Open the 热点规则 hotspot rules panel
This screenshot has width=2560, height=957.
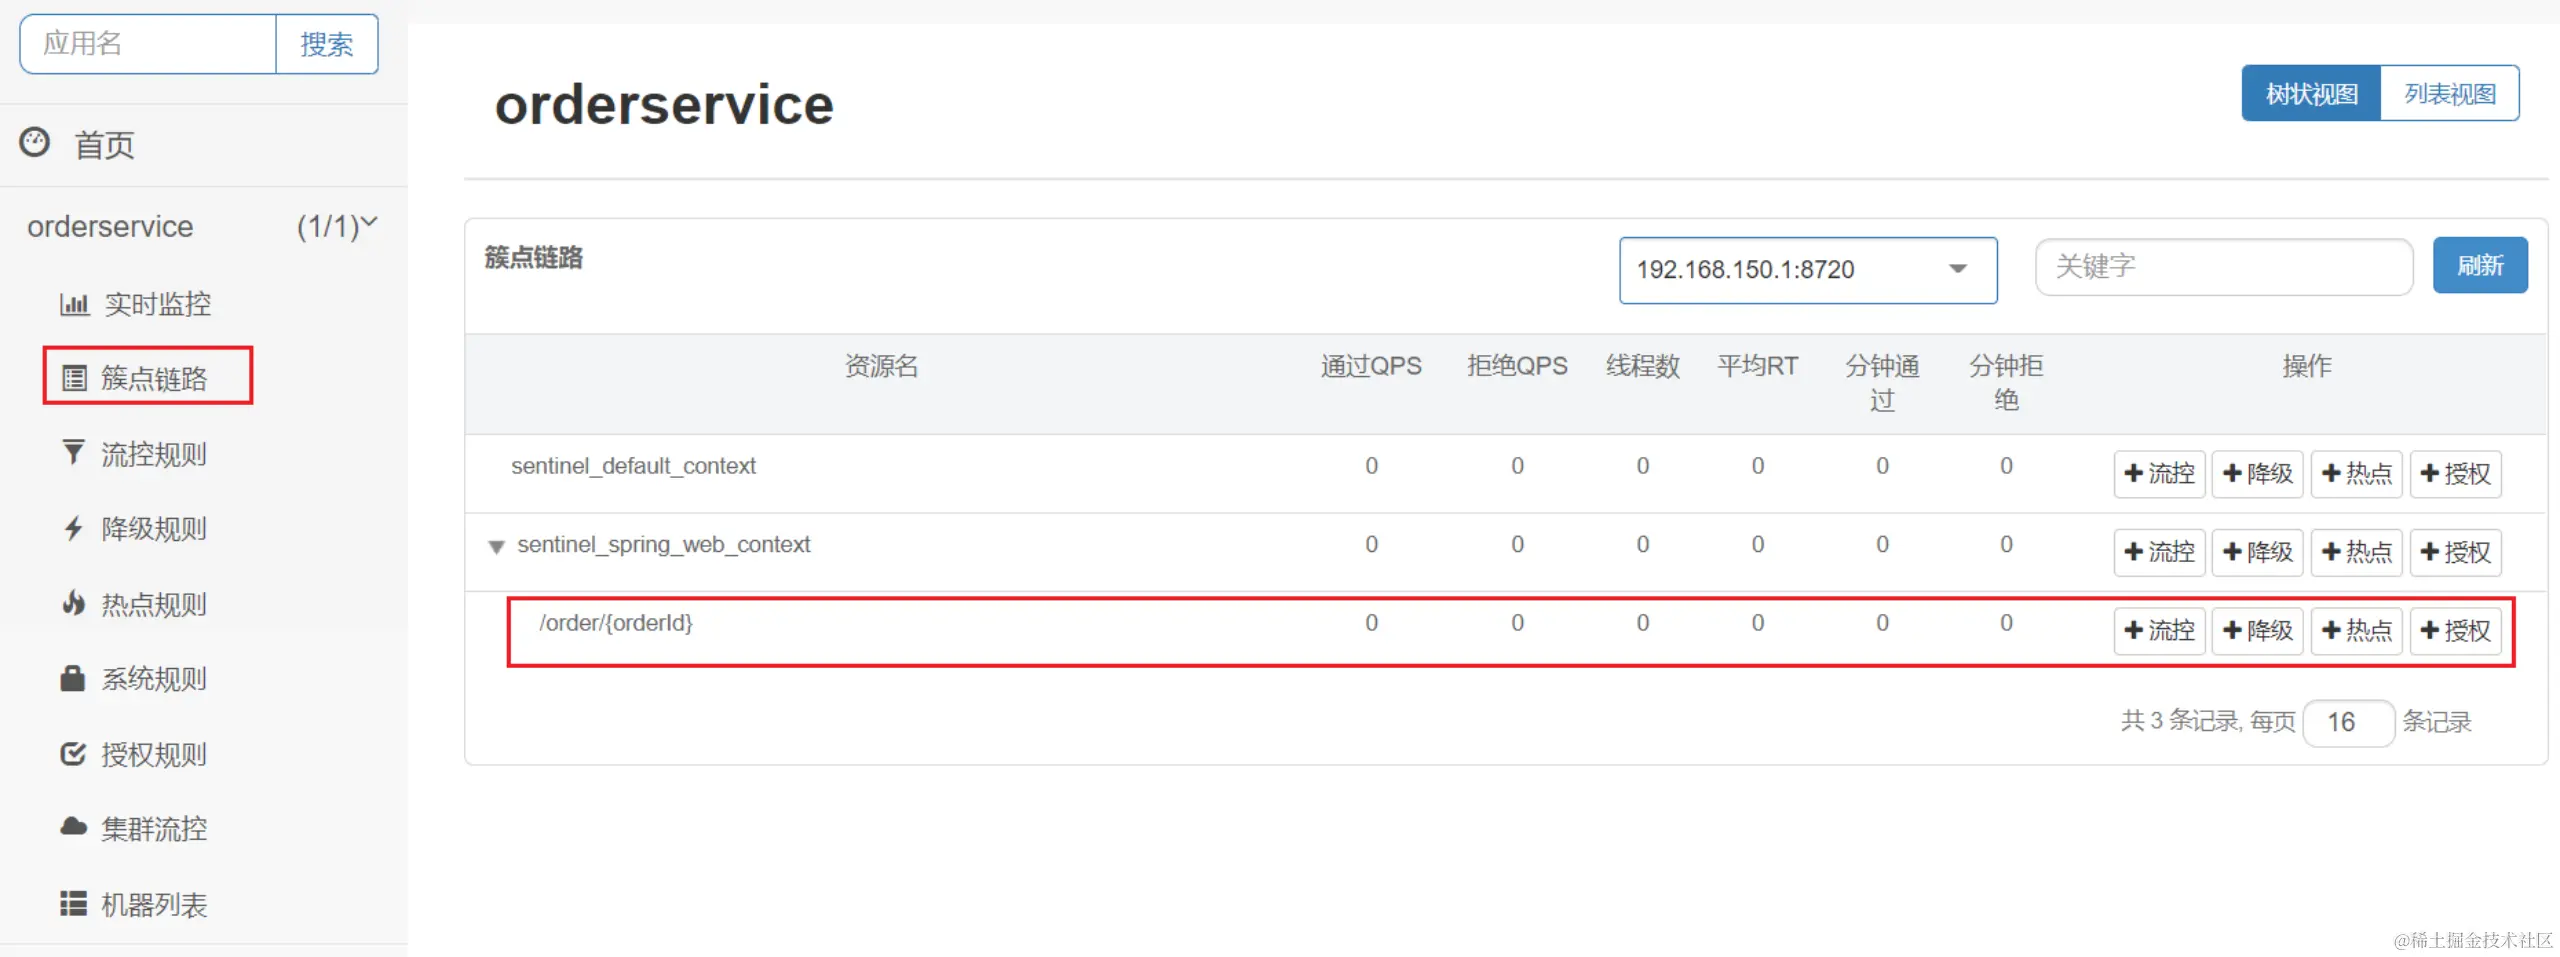coord(152,603)
